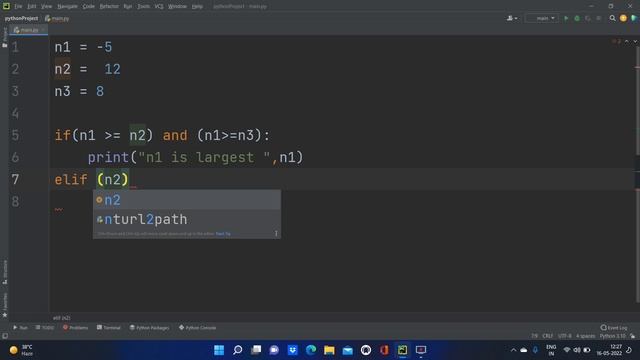Open Microsoft Edge from the taskbar
Image resolution: width=640 pixels, height=360 pixels.
click(311, 350)
